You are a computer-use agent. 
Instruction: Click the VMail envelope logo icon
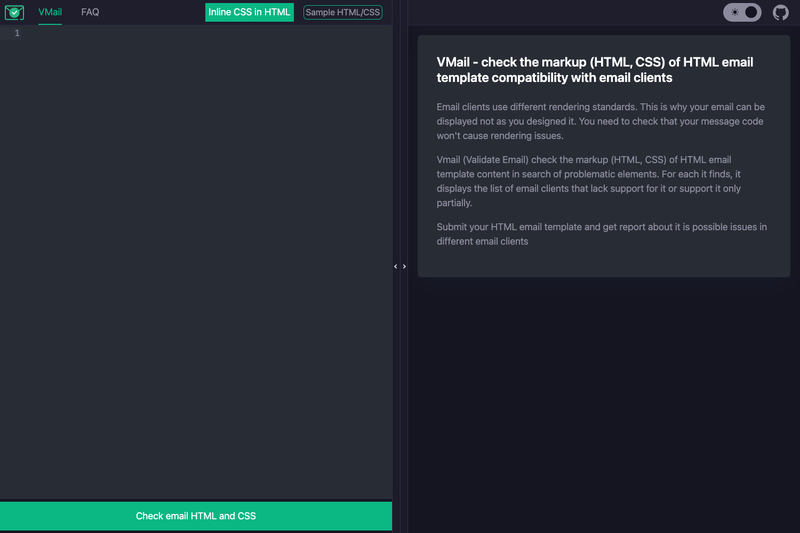(x=14, y=12)
